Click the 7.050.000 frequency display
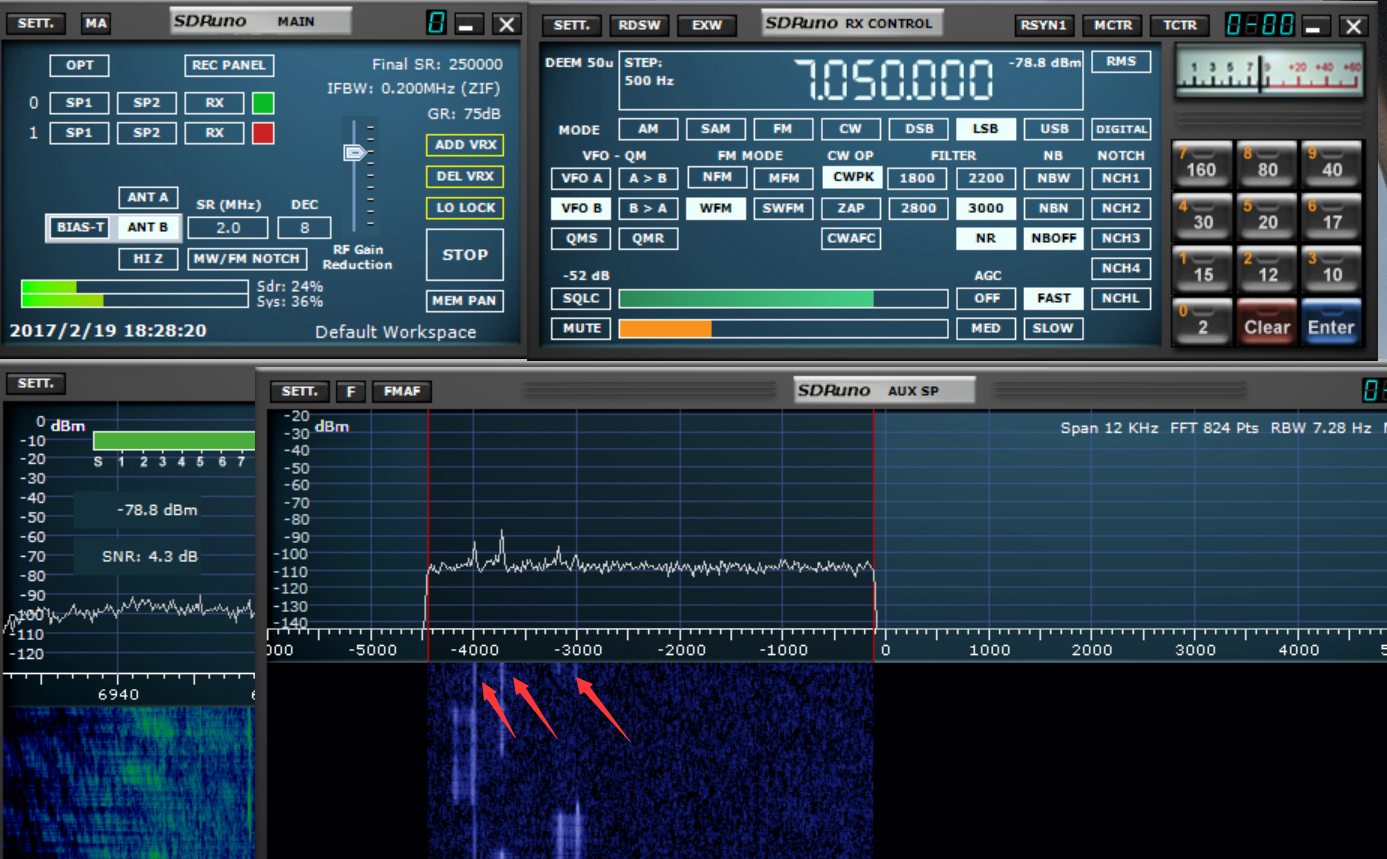The height and width of the screenshot is (859, 1387). click(900, 80)
